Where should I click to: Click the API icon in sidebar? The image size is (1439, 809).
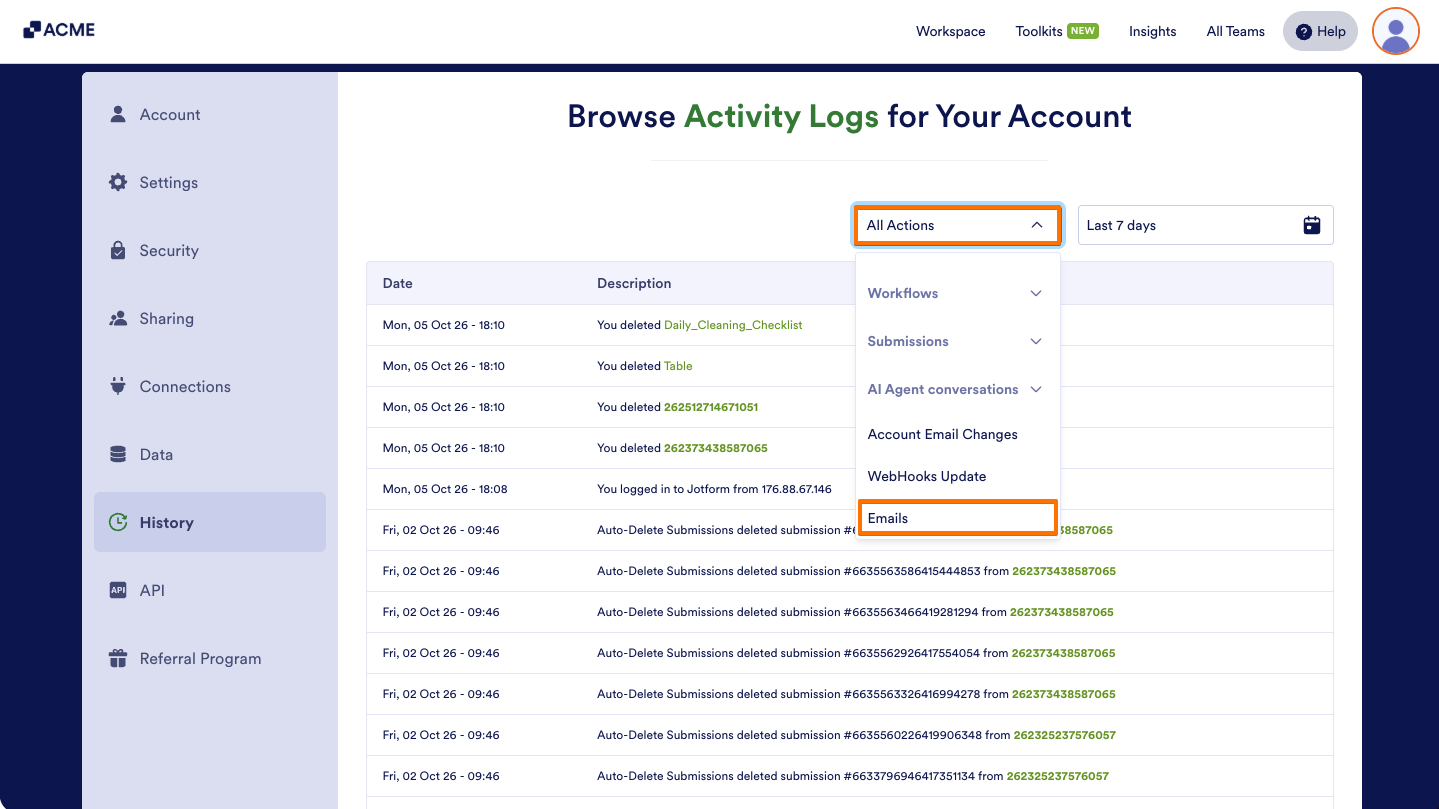point(118,590)
